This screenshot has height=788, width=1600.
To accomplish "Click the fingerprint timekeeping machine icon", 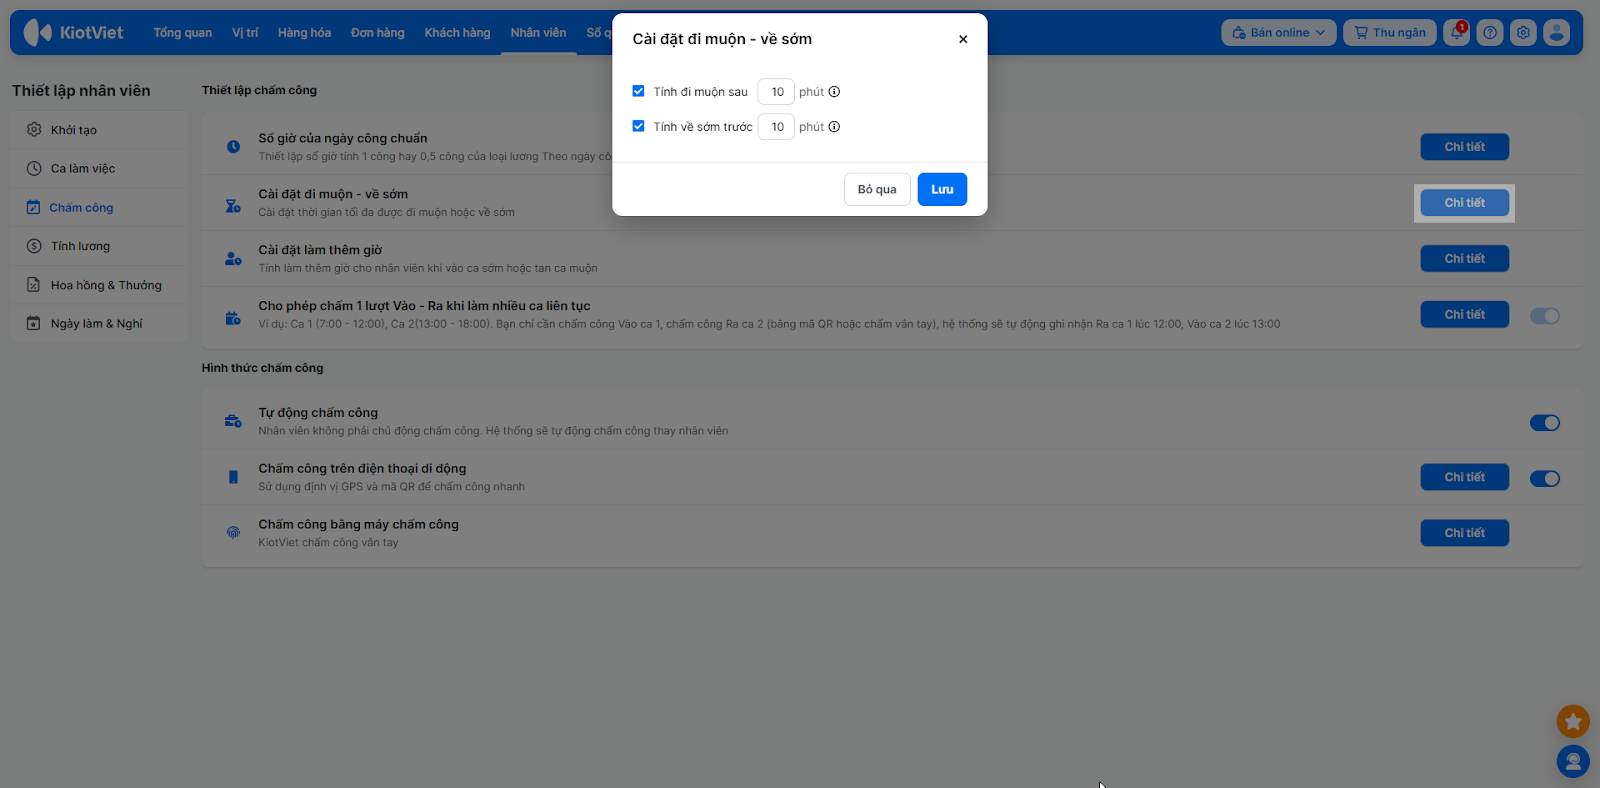I will pos(233,533).
